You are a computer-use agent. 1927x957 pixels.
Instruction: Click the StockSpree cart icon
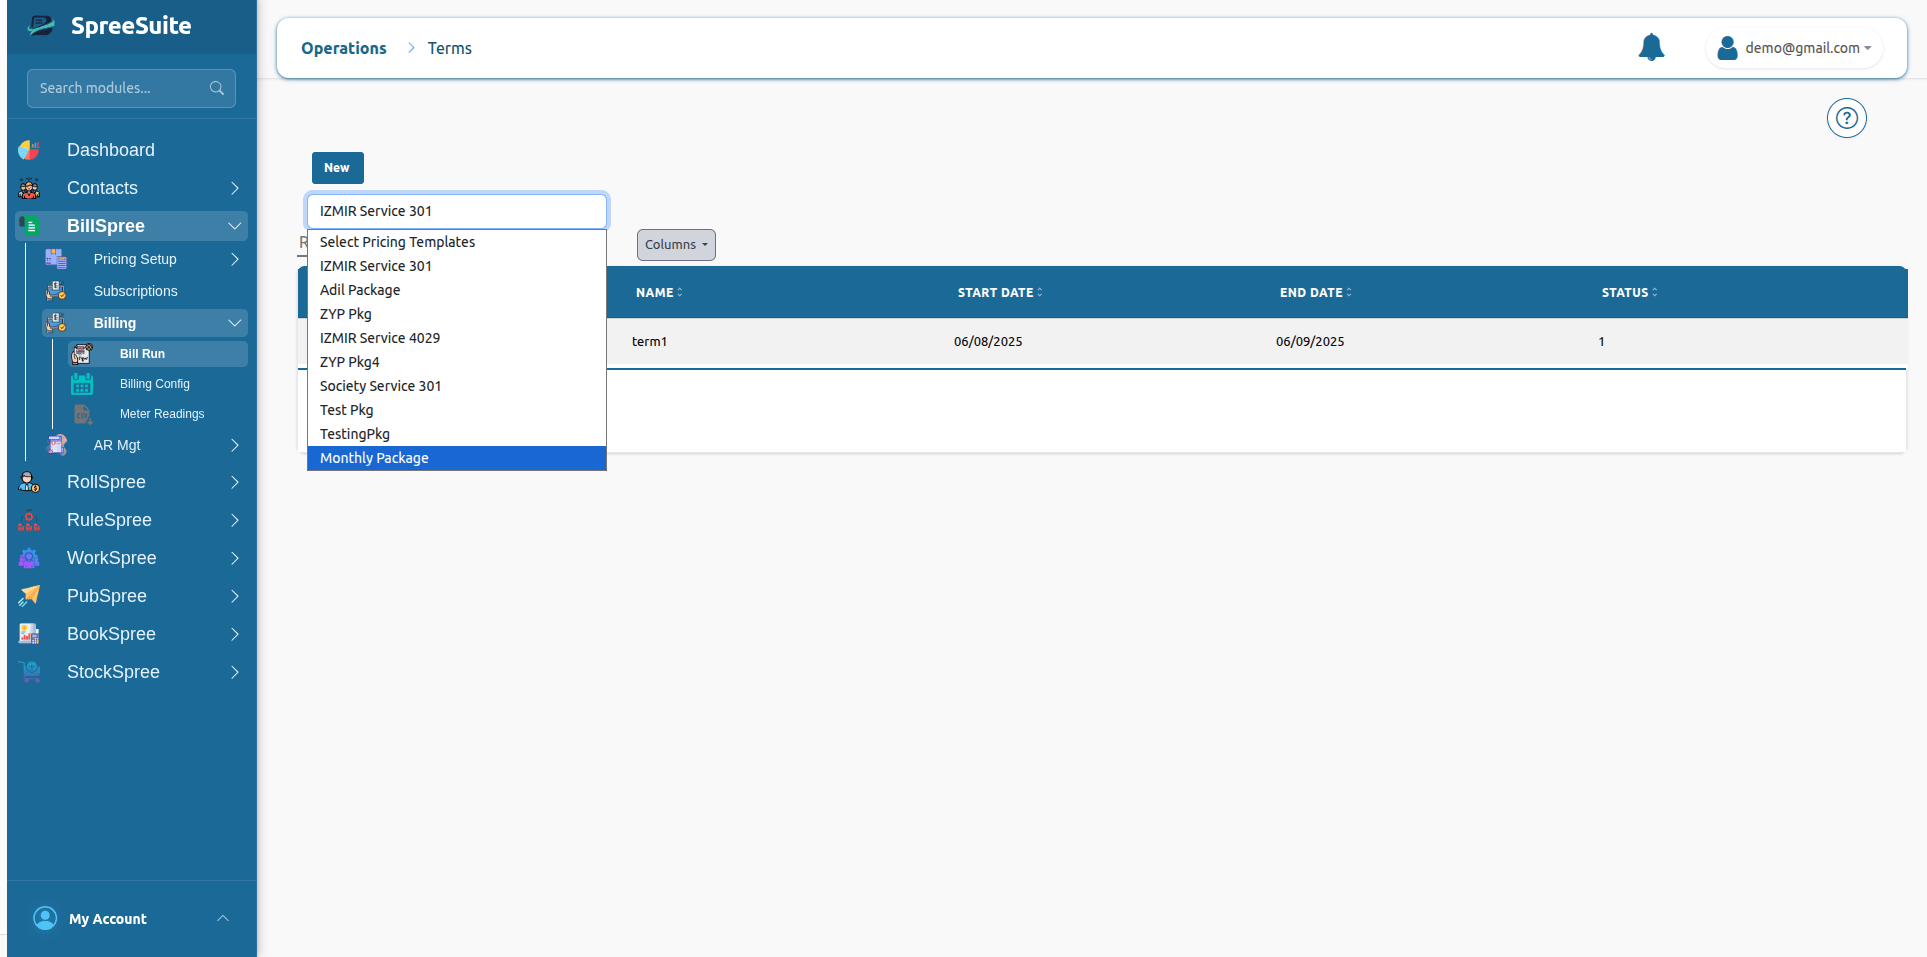(x=29, y=672)
